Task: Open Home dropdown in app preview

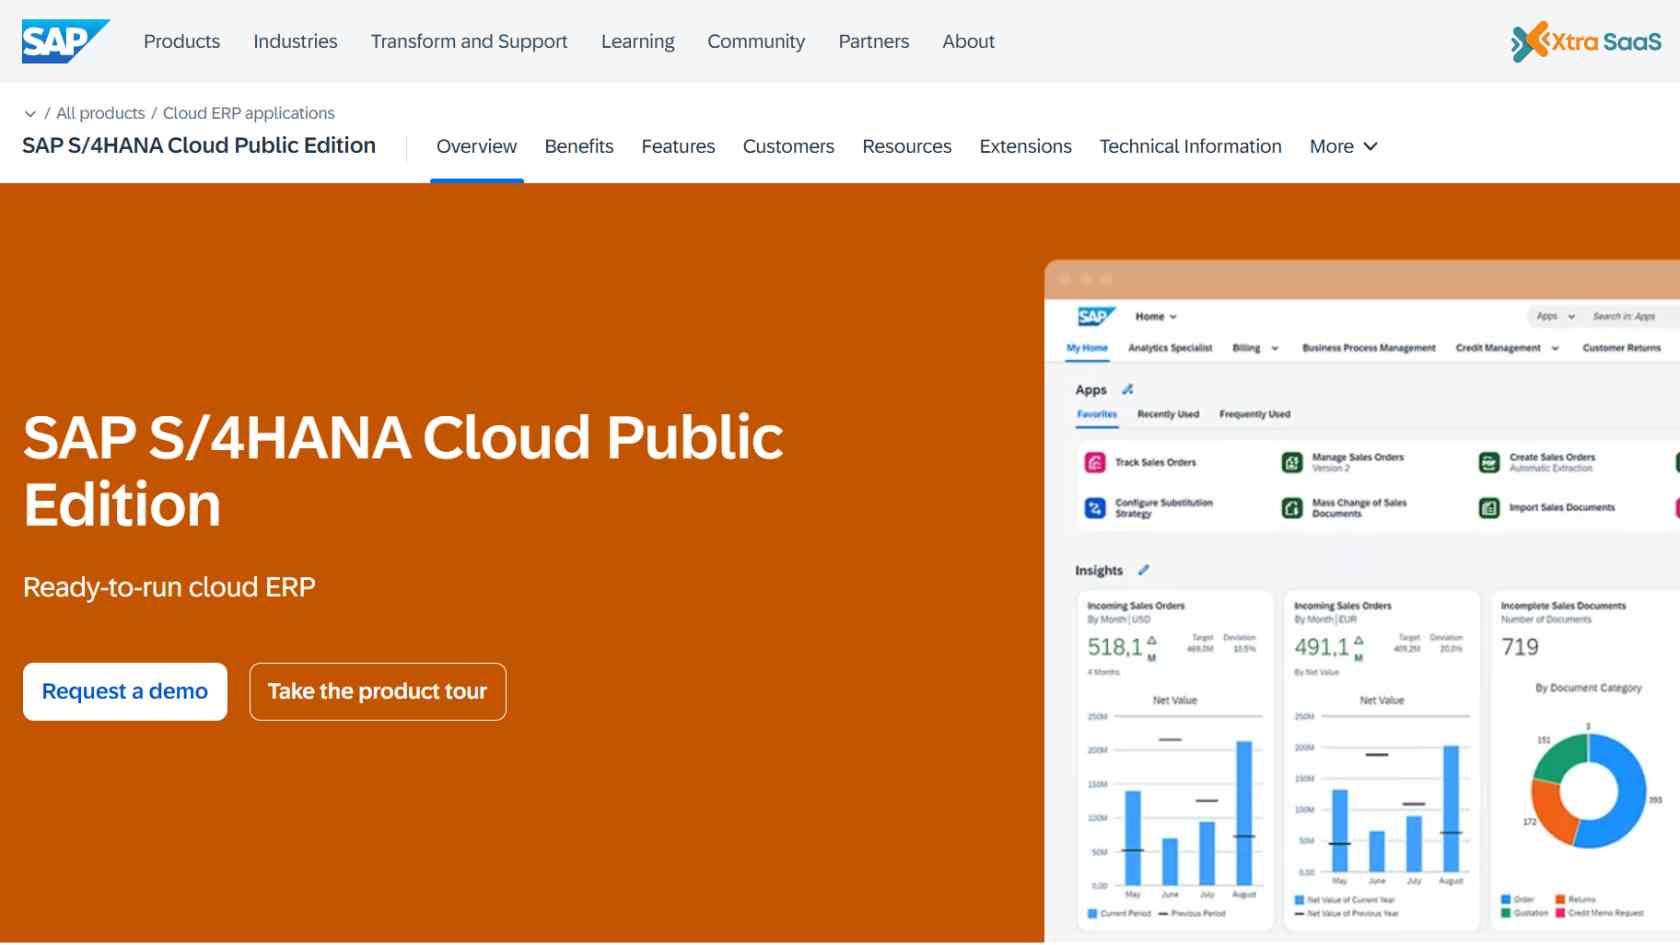Action: pos(1156,317)
